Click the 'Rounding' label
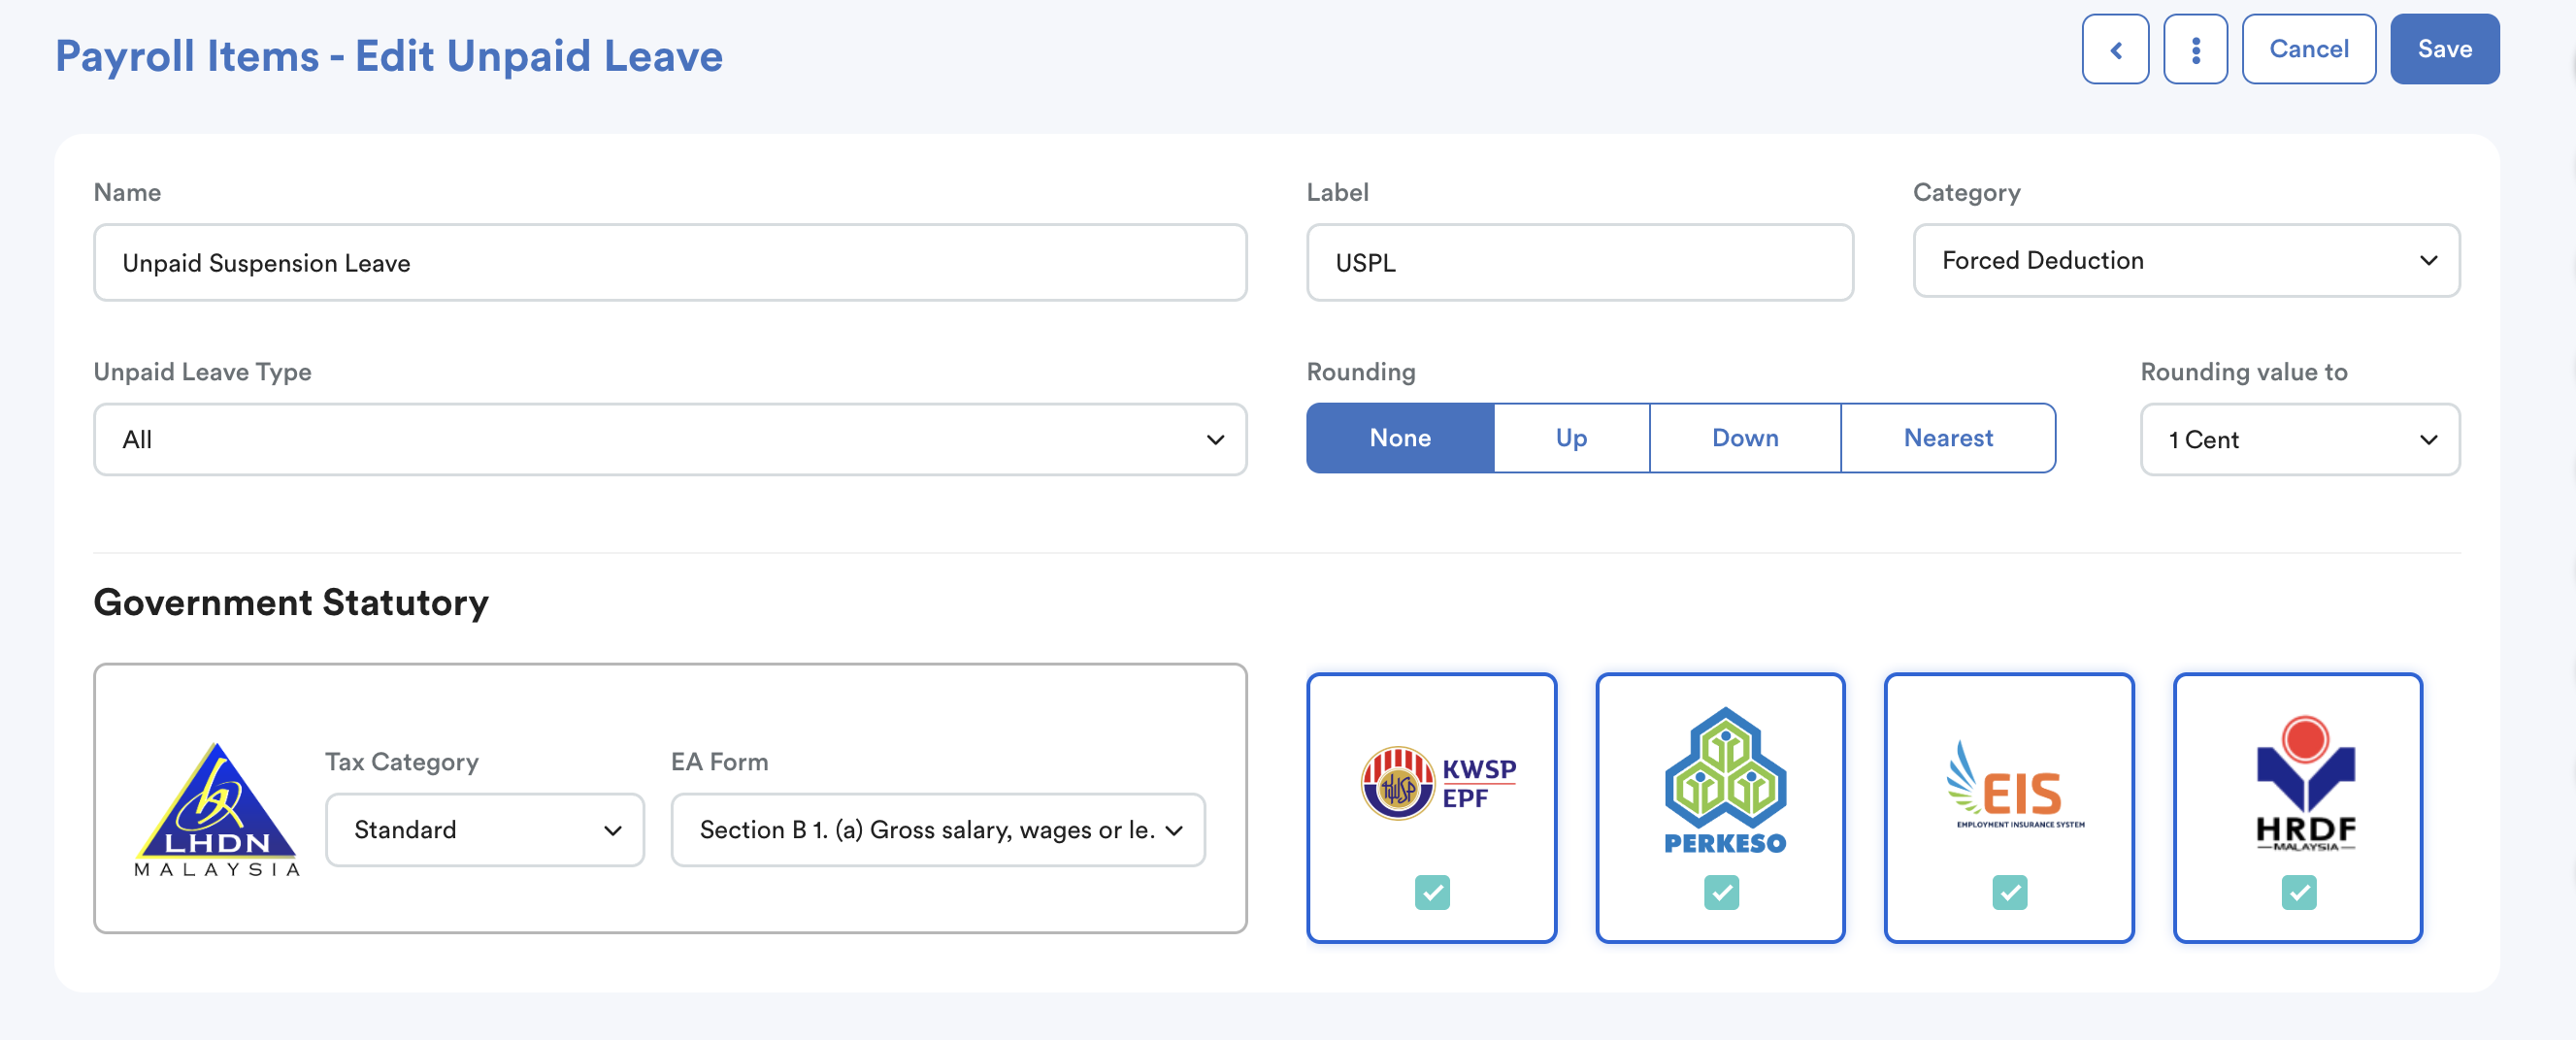 tap(1361, 371)
